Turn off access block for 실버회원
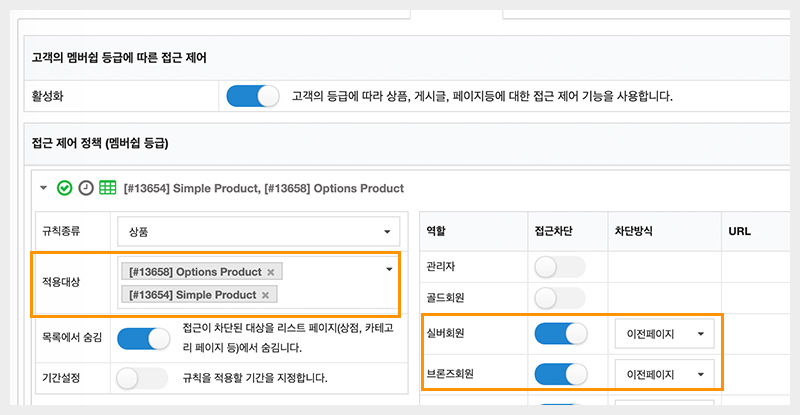The height and width of the screenshot is (415, 800). (560, 333)
